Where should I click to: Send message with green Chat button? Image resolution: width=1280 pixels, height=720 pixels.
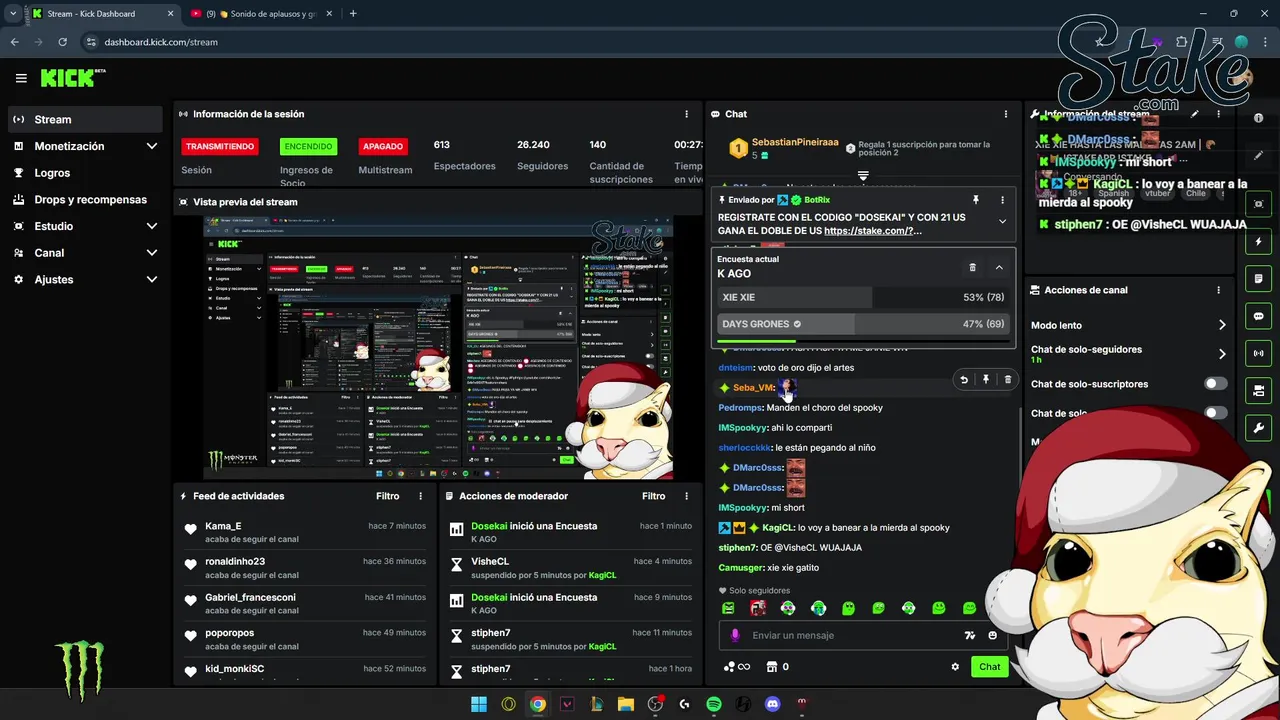[x=989, y=667]
